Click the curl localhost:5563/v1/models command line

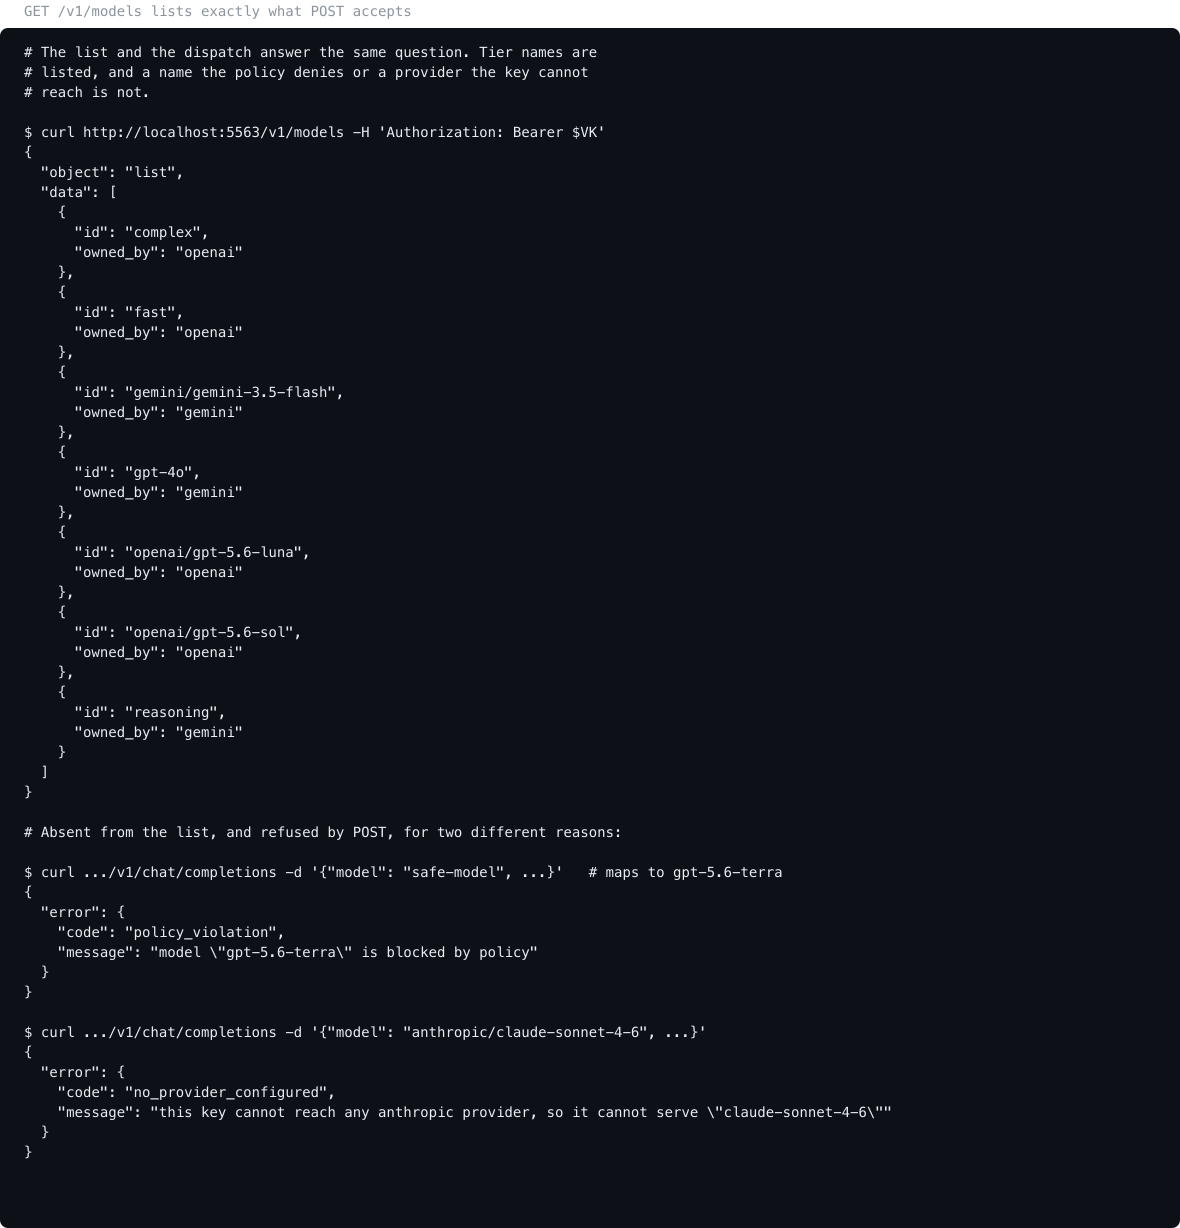click(x=314, y=132)
